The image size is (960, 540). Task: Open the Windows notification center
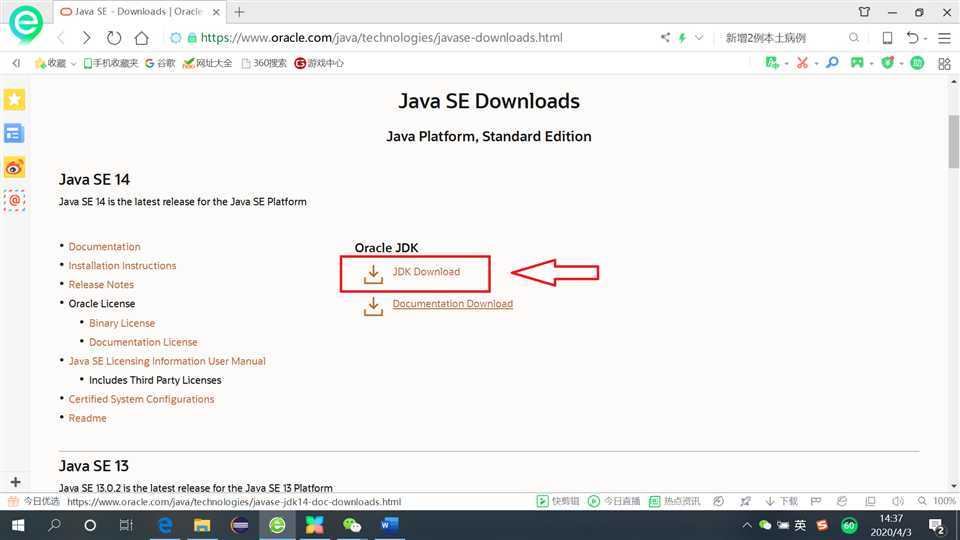pyautogui.click(x=937, y=525)
